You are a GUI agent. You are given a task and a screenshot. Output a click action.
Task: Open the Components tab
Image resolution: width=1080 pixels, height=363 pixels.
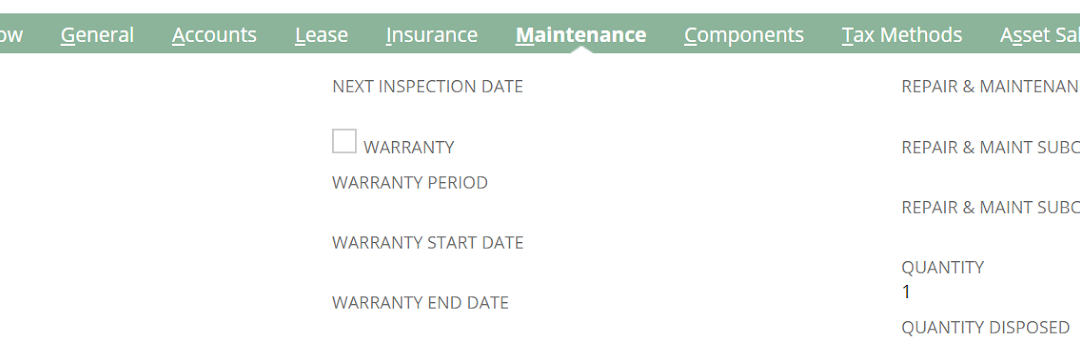pos(744,34)
